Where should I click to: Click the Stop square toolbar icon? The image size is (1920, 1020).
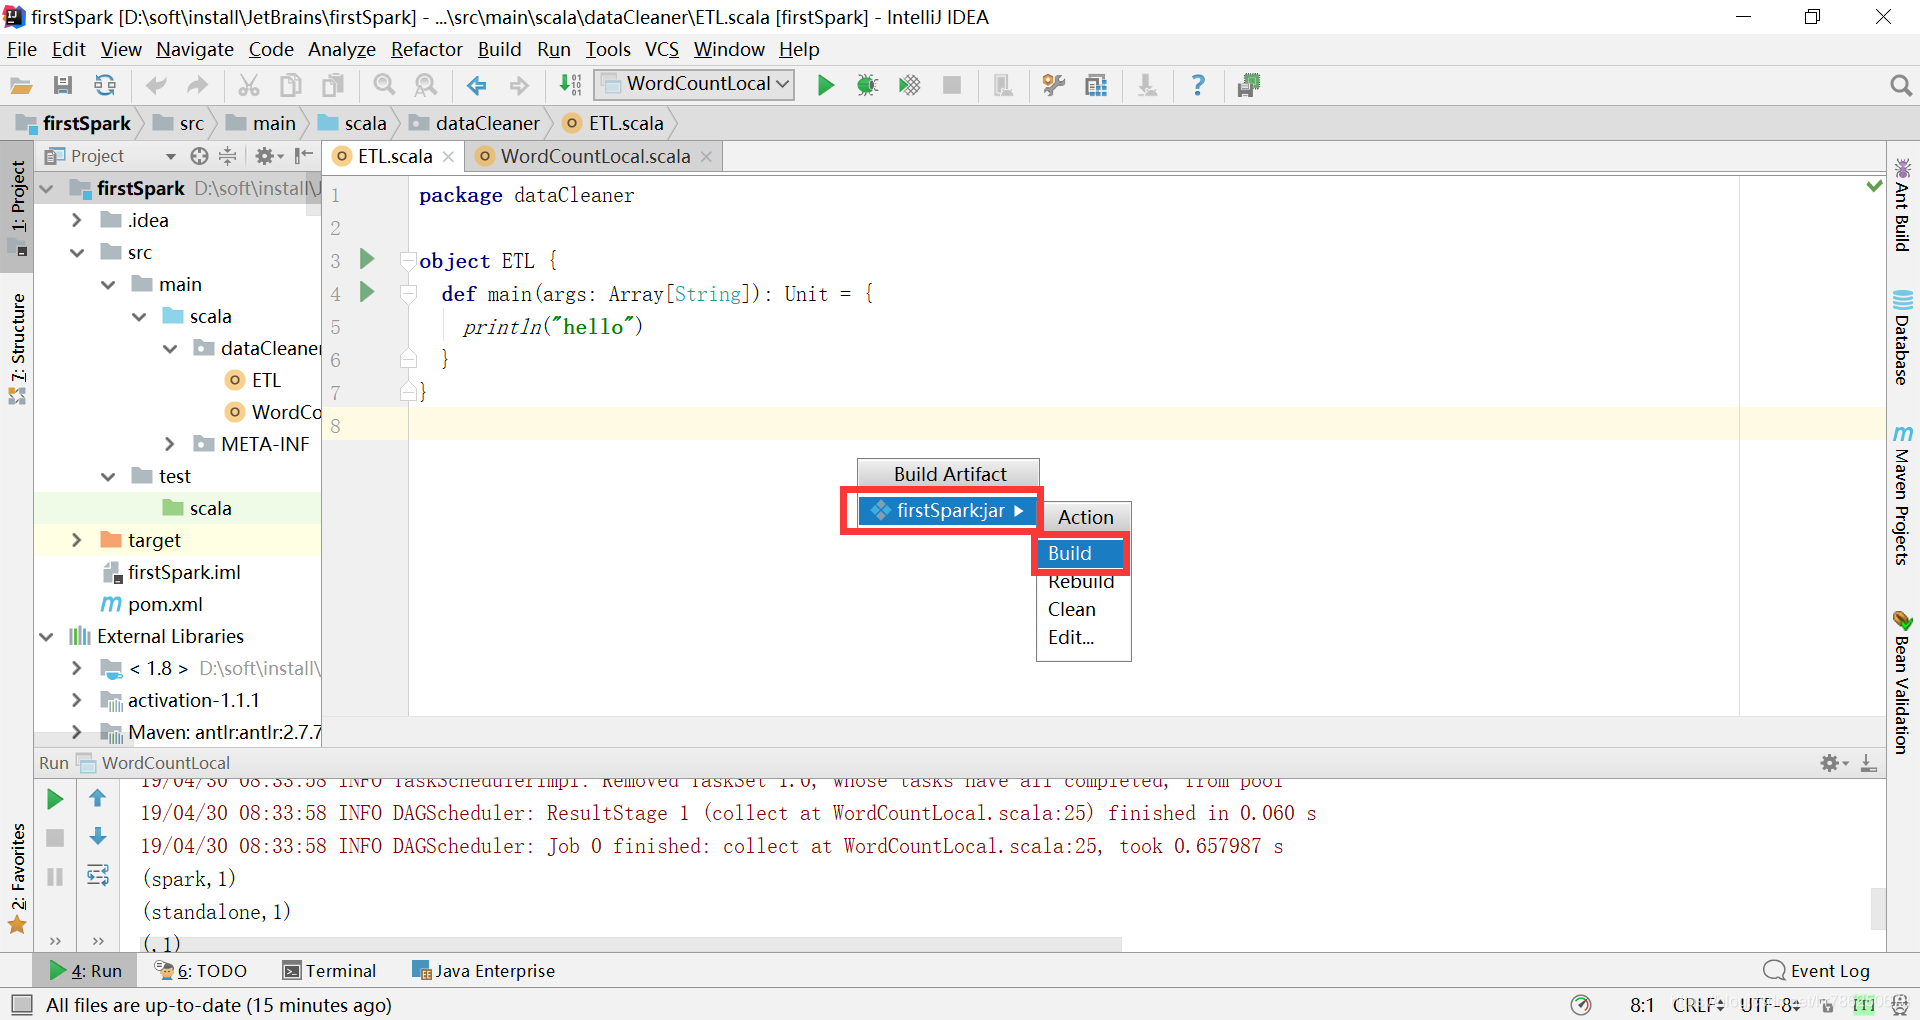coord(952,86)
